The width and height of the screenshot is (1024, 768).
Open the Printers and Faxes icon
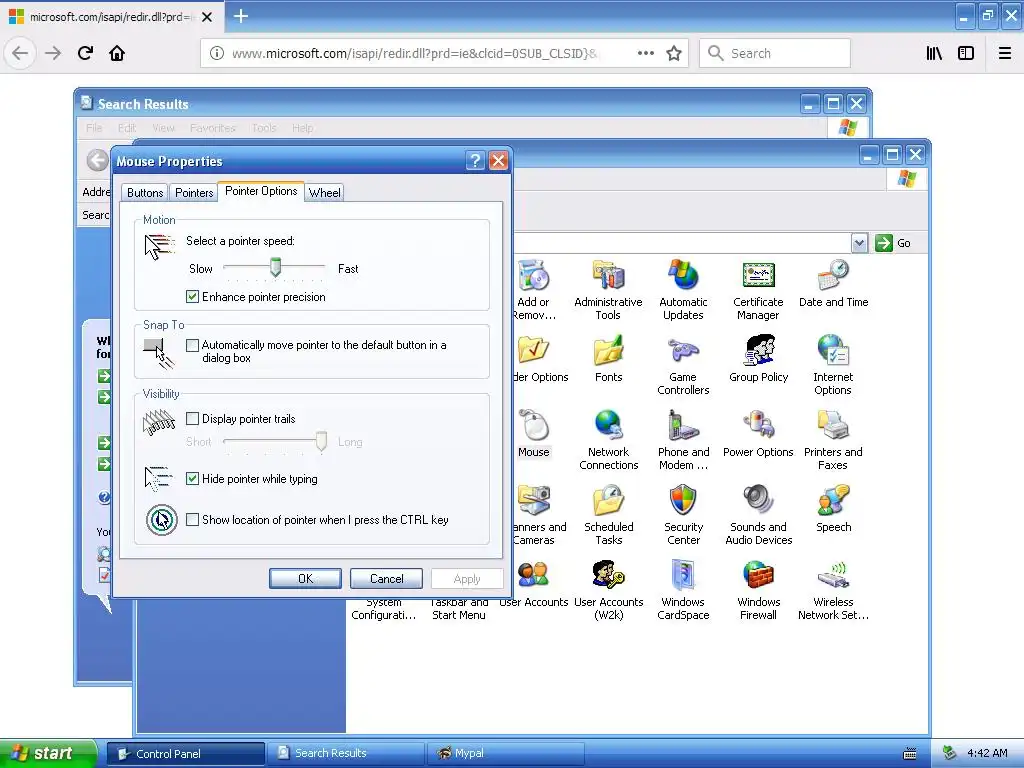click(833, 440)
